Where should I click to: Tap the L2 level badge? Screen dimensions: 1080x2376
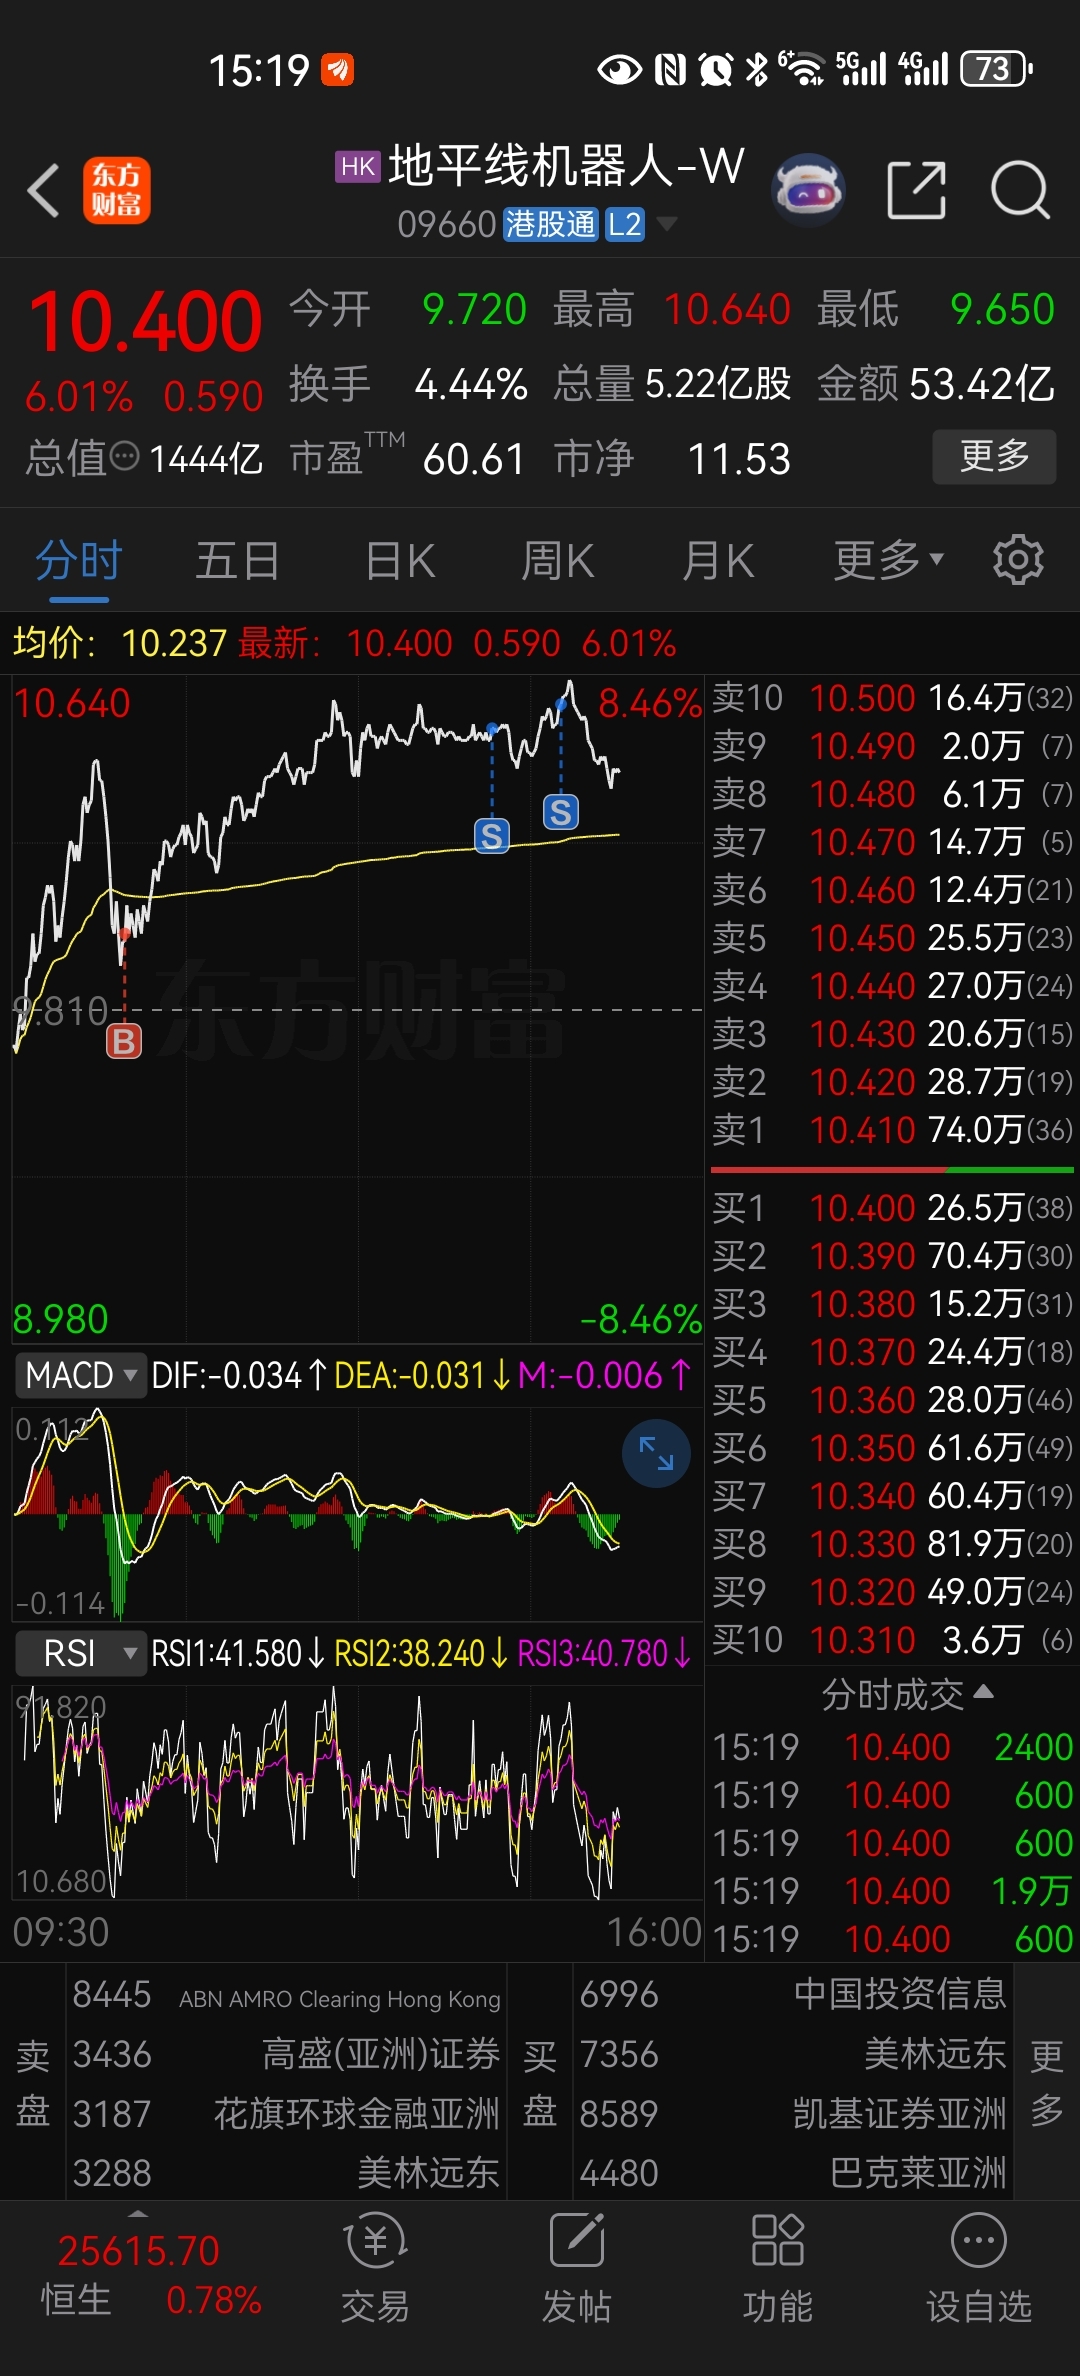(x=624, y=224)
